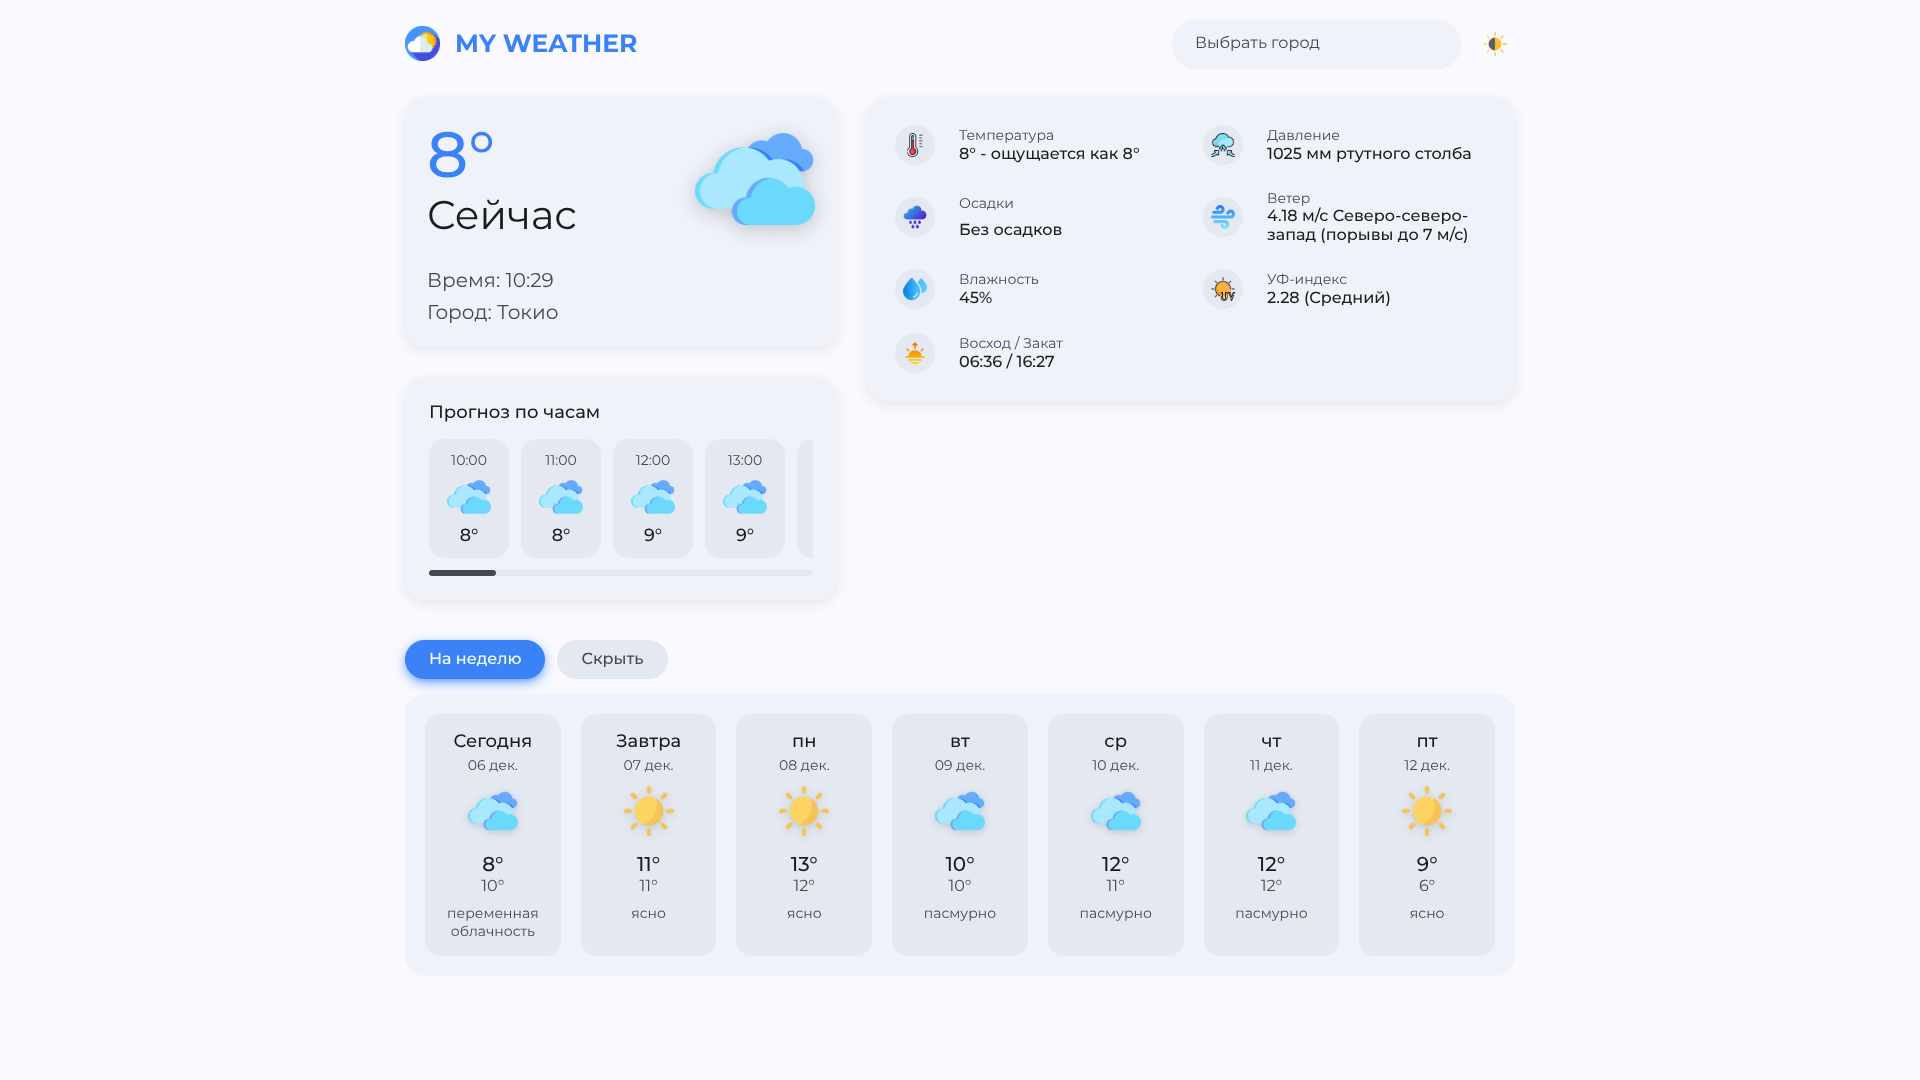Image resolution: width=1920 pixels, height=1080 pixels.
Task: Toggle the light/dark theme sun icon
Action: point(1495,44)
